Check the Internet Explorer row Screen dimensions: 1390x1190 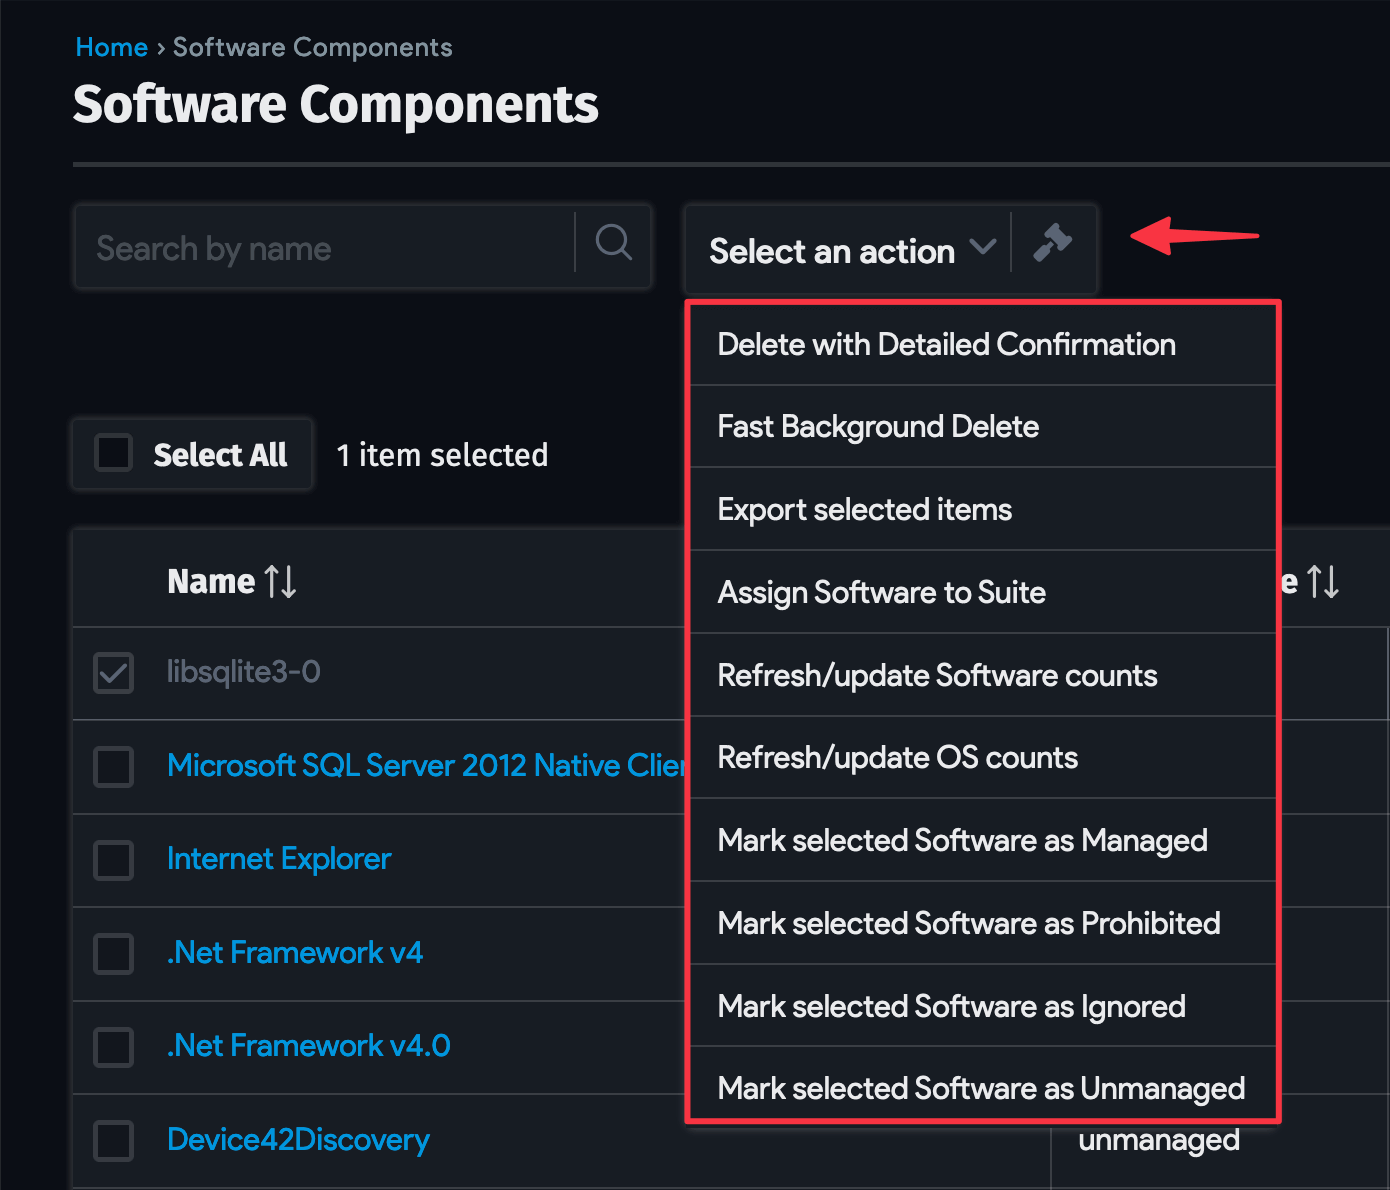click(113, 859)
